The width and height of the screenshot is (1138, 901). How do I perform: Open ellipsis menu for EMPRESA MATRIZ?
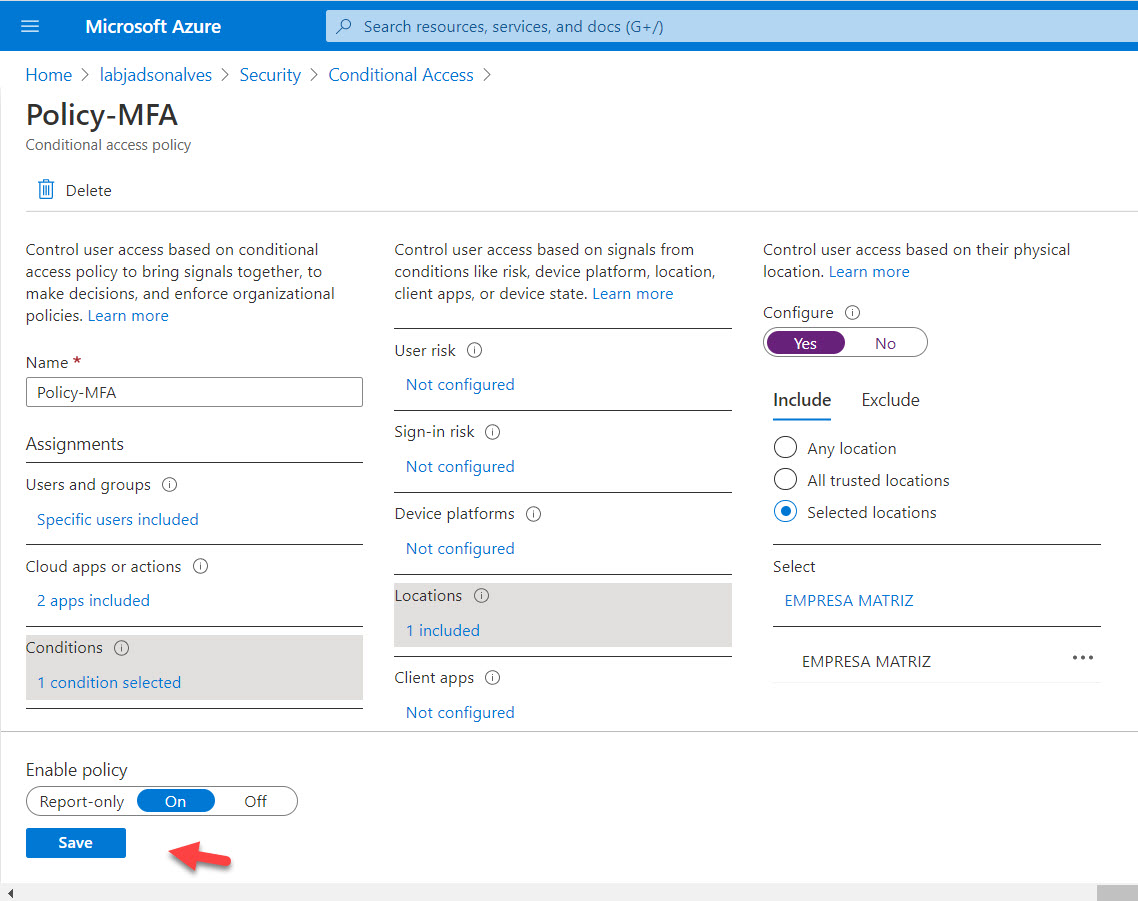coord(1082,658)
